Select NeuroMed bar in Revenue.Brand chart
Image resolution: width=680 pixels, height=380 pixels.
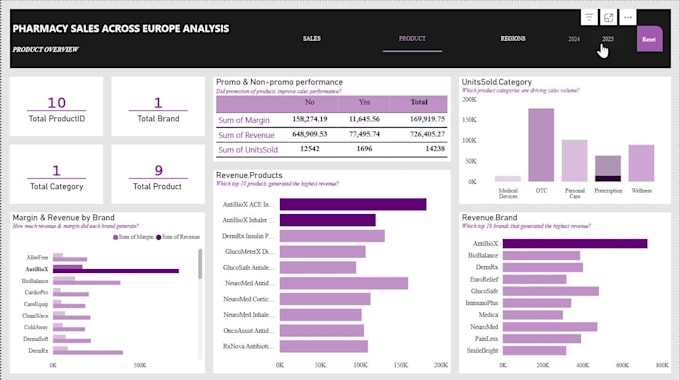point(550,327)
